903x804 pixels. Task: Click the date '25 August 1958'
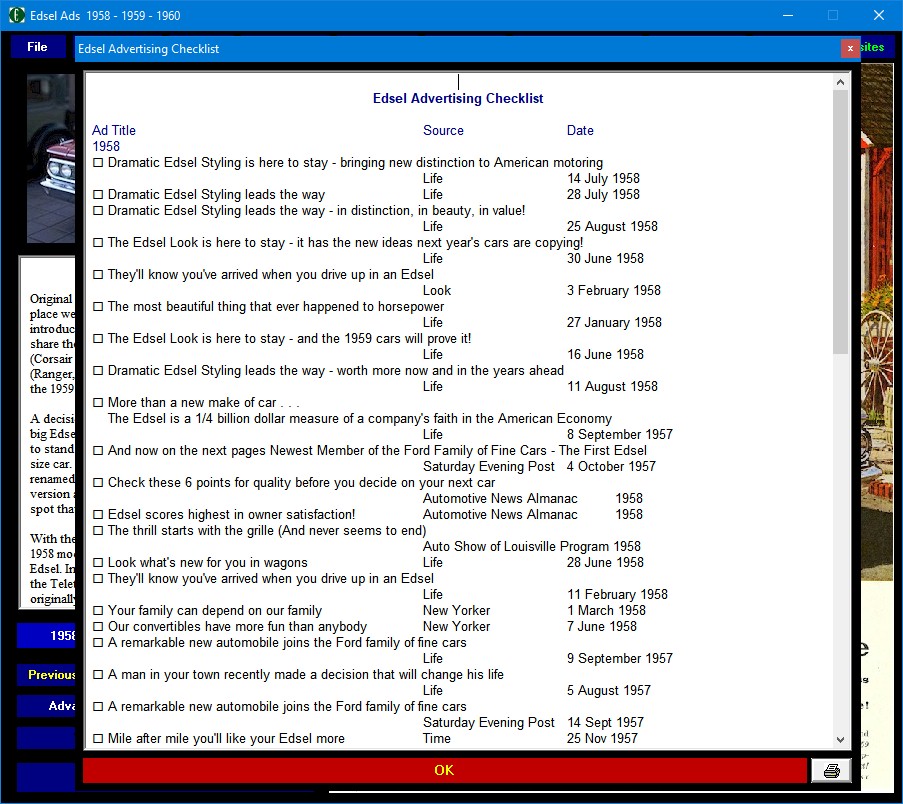[x=612, y=227]
